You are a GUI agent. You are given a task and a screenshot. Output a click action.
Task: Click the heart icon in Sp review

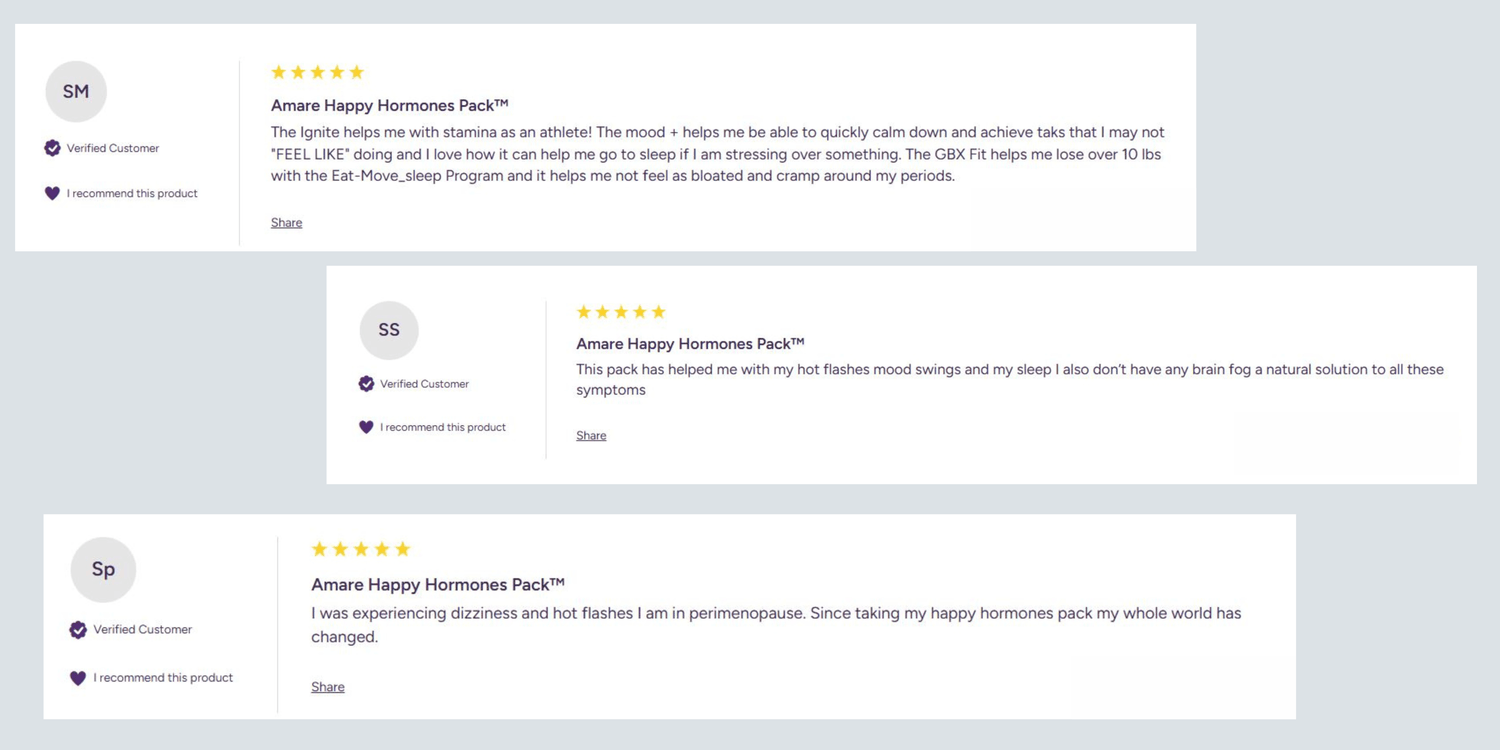78,678
